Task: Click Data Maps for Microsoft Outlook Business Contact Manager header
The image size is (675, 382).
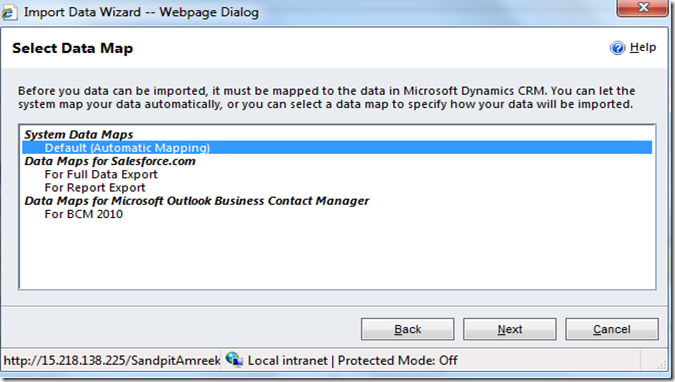Action: [x=197, y=201]
